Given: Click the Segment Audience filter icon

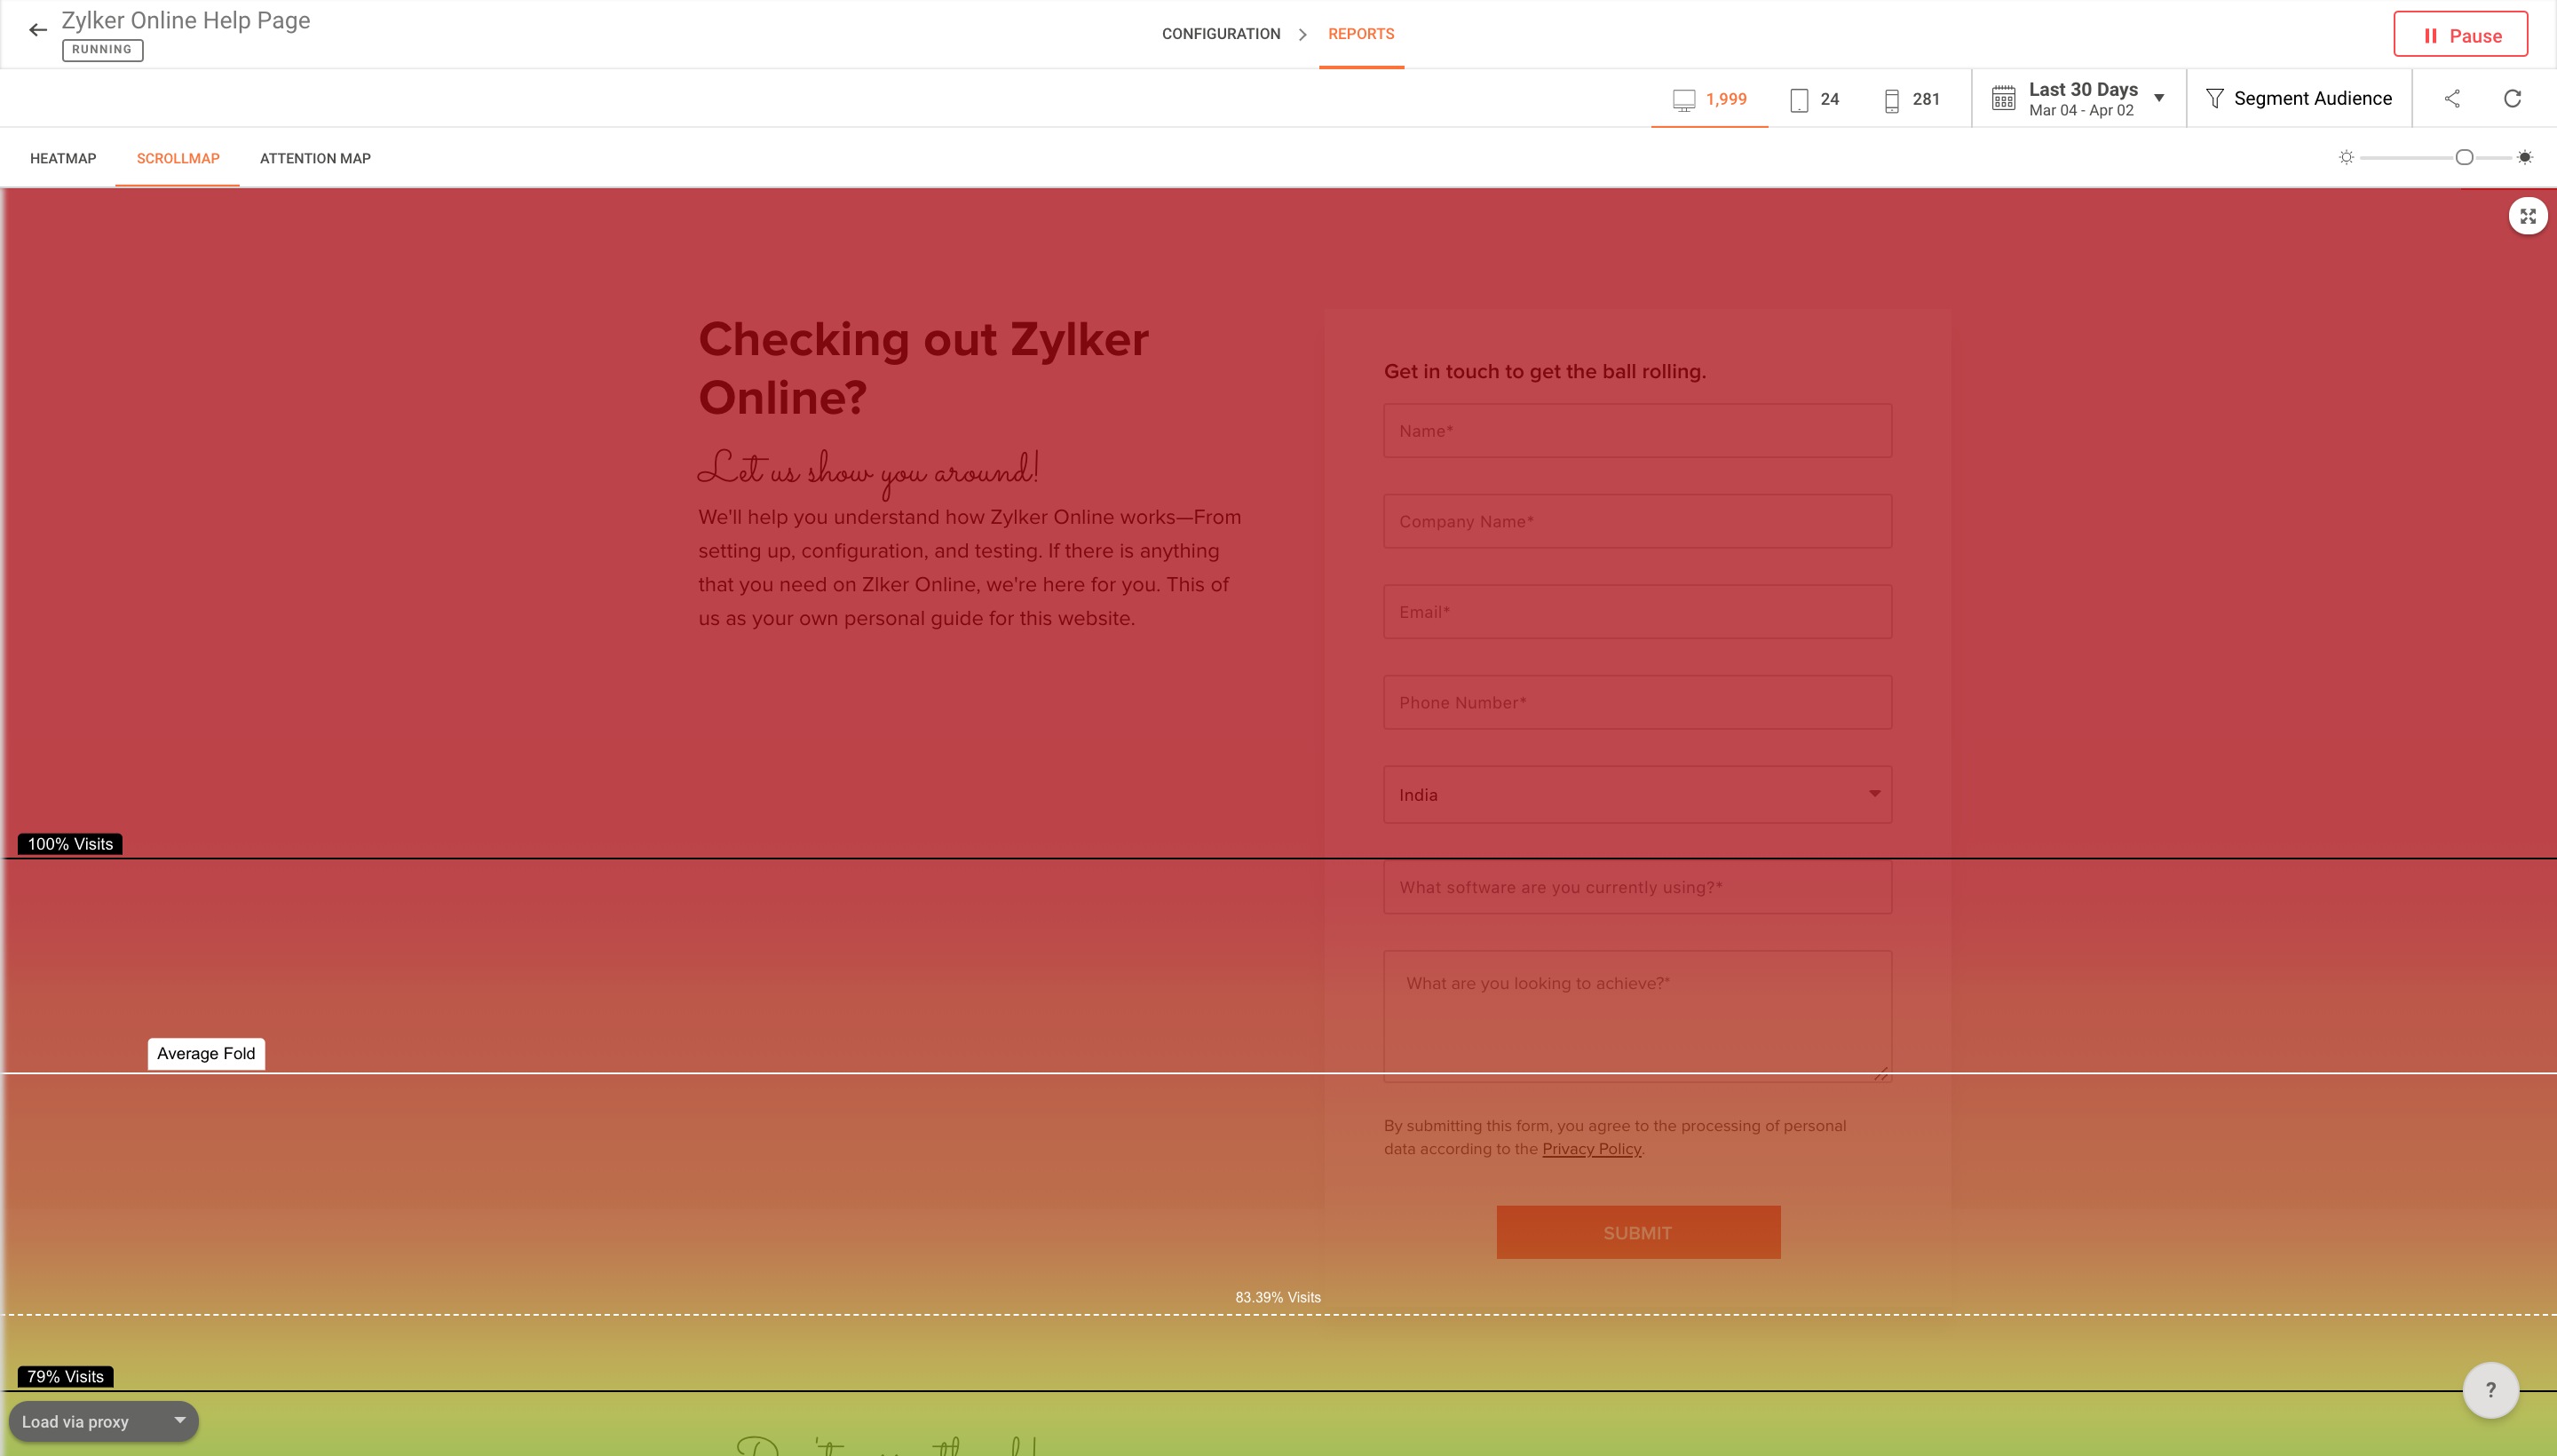Looking at the screenshot, I should tap(2214, 99).
